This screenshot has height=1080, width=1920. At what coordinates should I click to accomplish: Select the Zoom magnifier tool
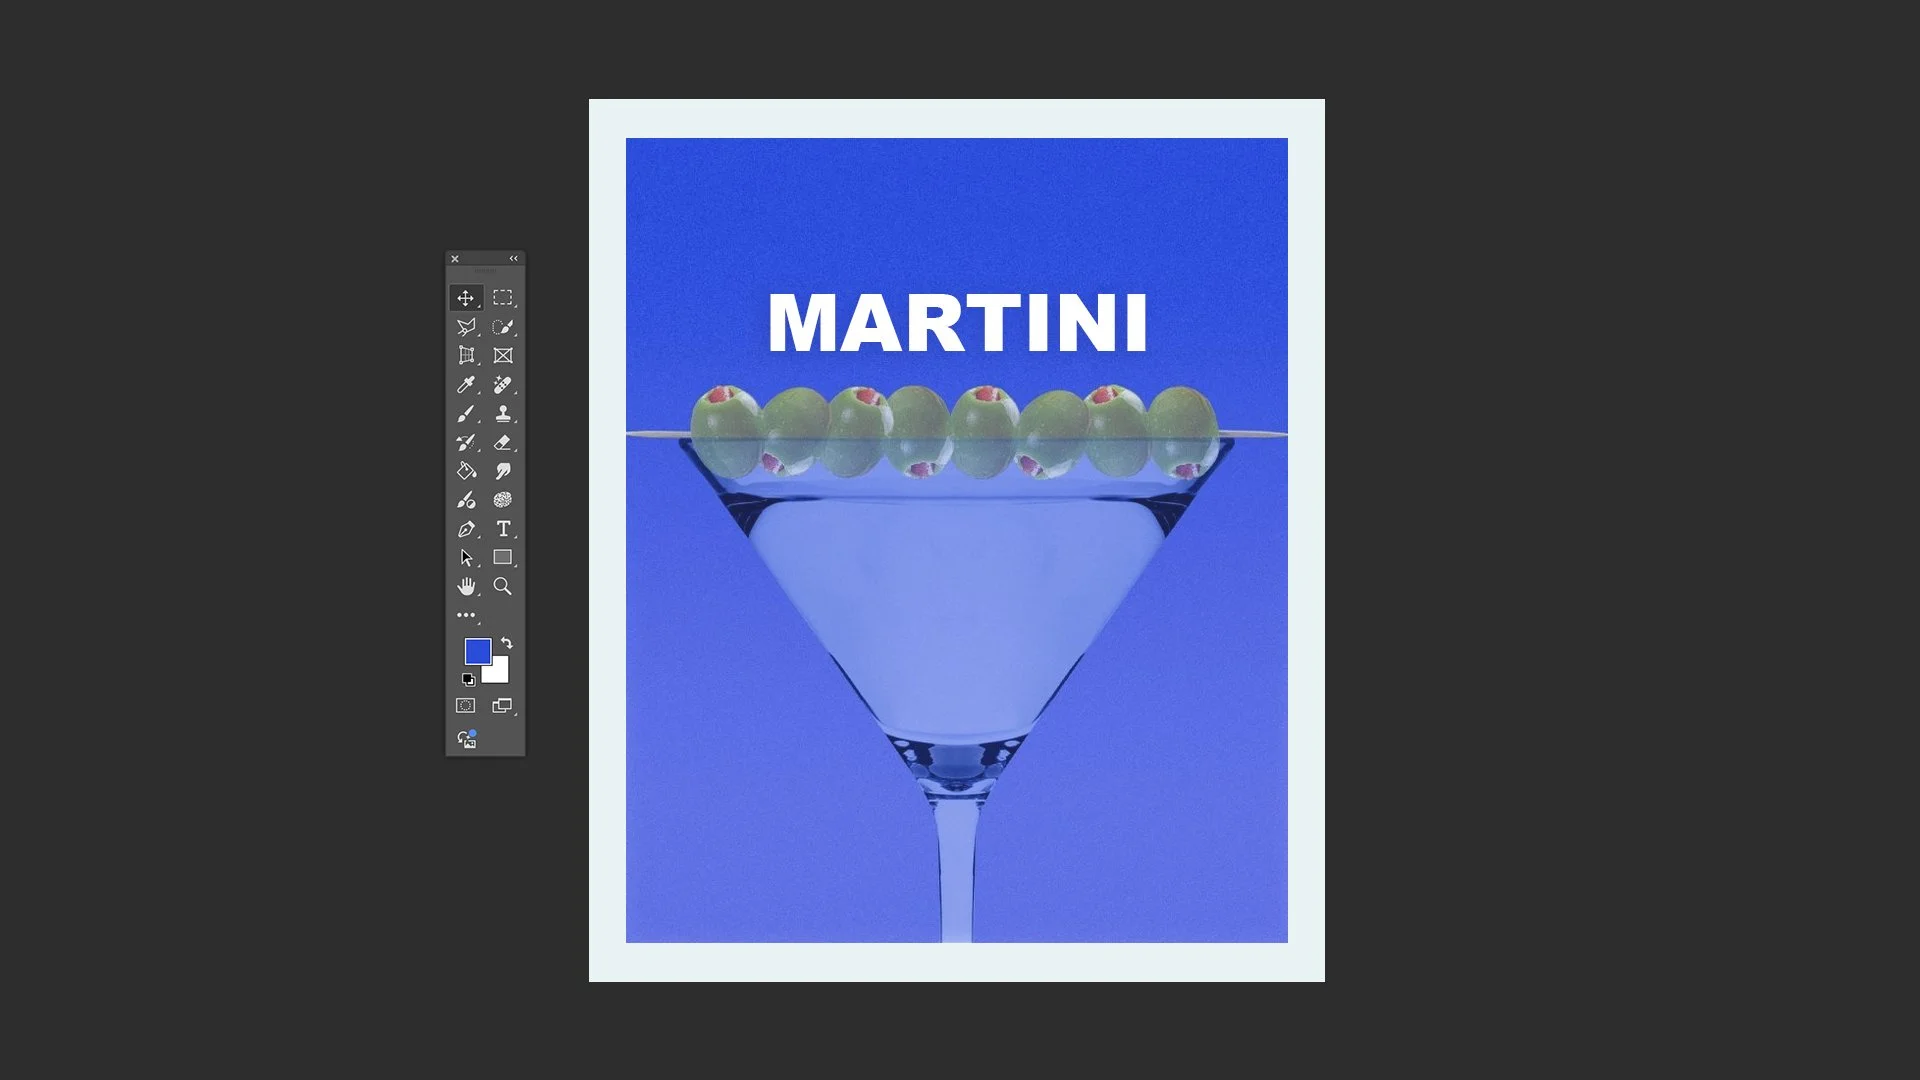(503, 587)
